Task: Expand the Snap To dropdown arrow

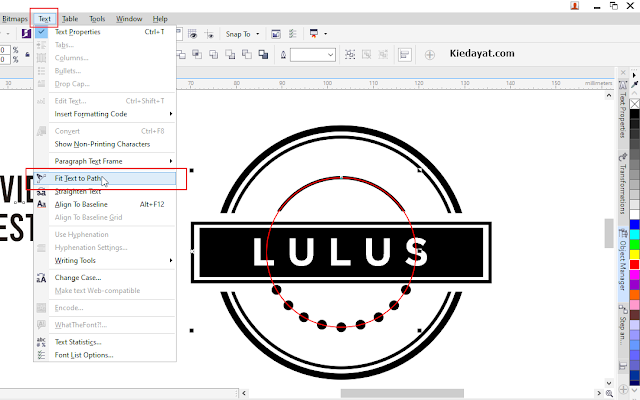Action: (x=258, y=34)
